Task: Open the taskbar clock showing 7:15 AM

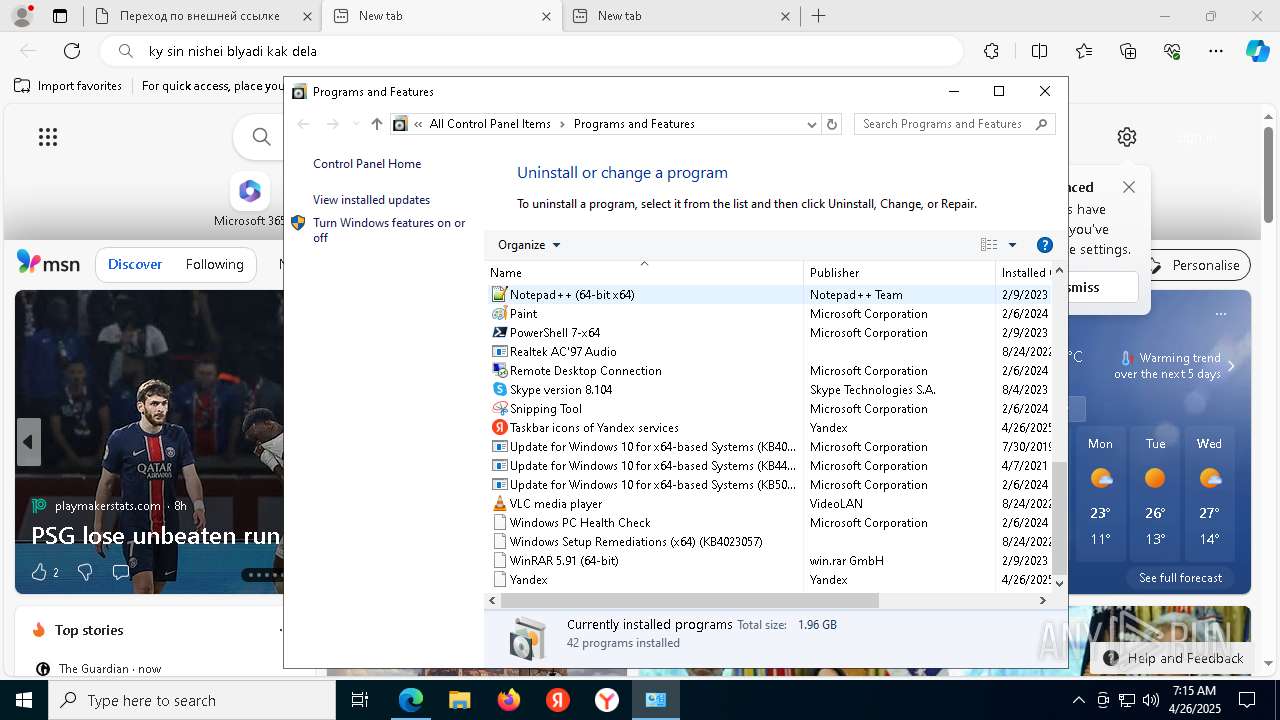Action: pyautogui.click(x=1194, y=700)
